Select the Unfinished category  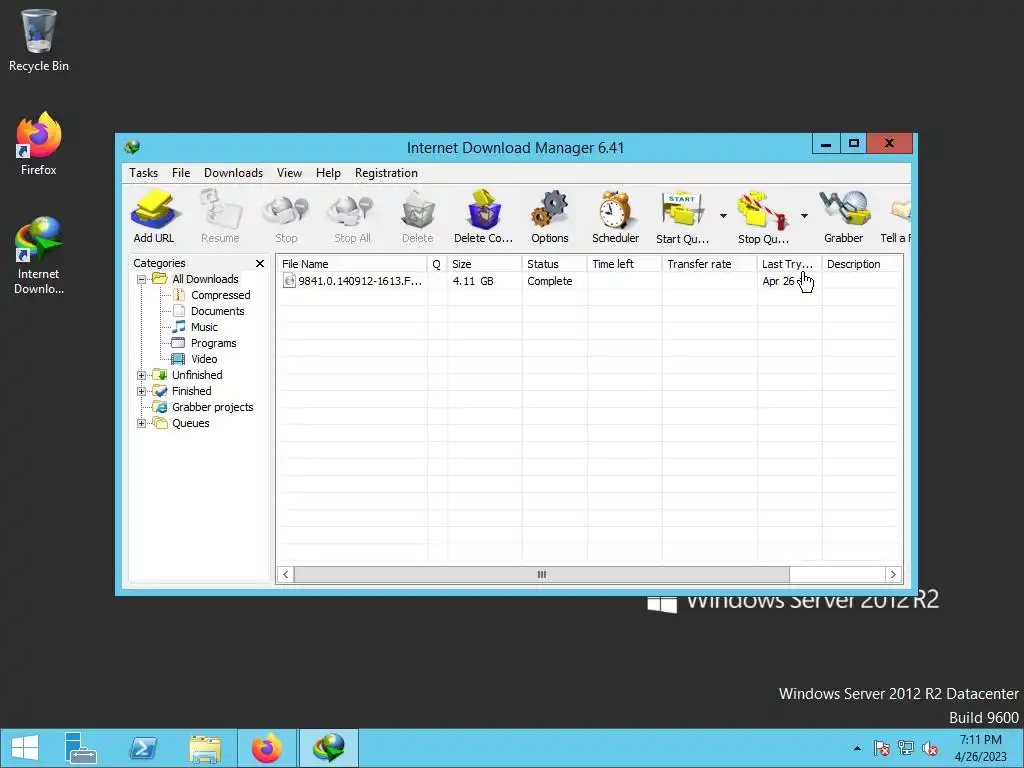(x=197, y=376)
